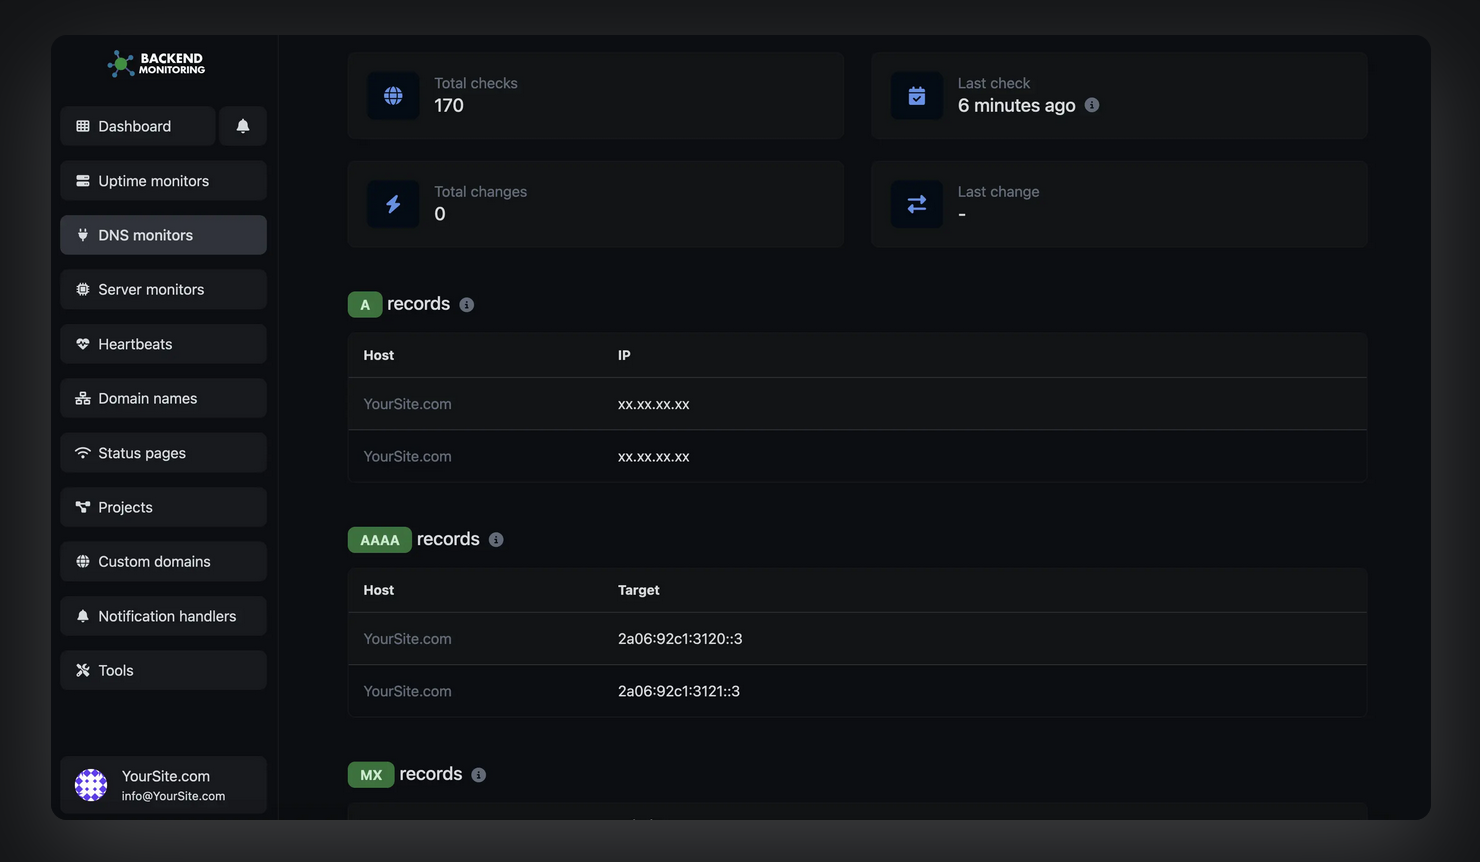1480x862 pixels.
Task: Open the Projects section
Action: (x=163, y=507)
